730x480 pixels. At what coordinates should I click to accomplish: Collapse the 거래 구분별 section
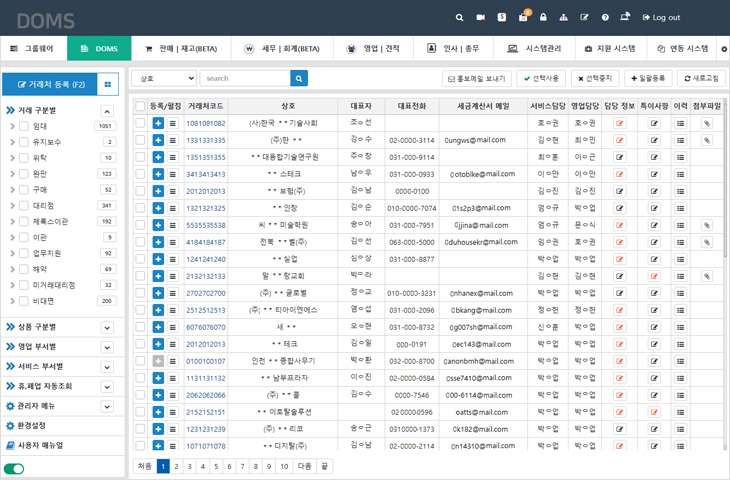click(x=107, y=111)
